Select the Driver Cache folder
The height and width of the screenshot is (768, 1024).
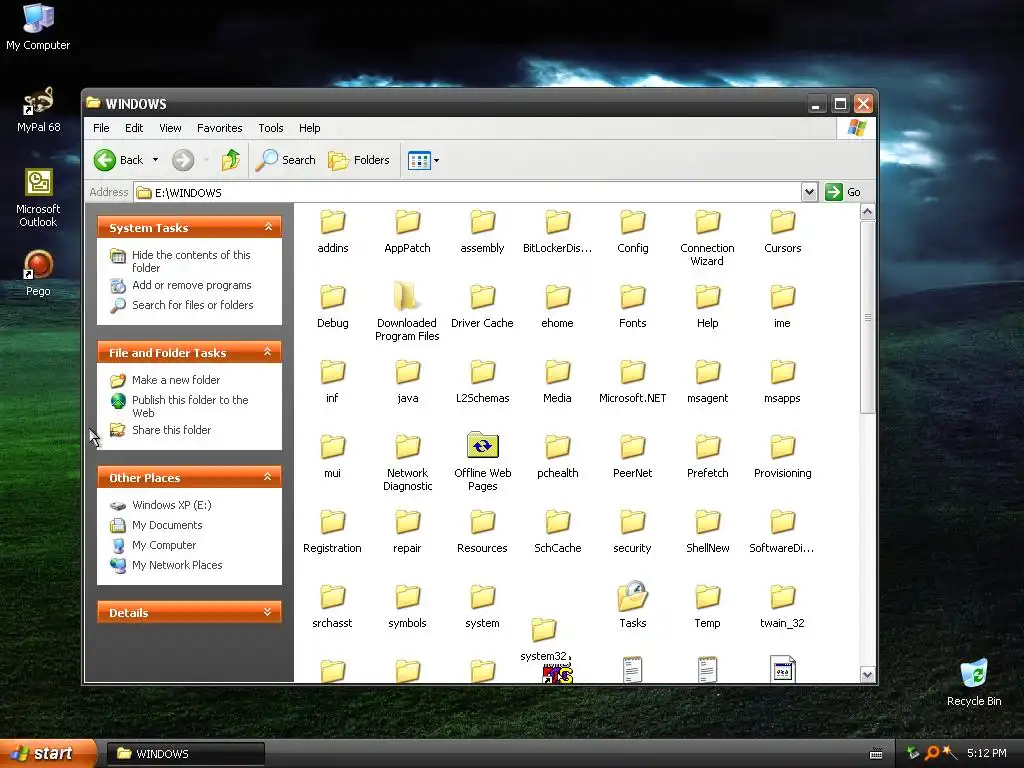coord(483,306)
